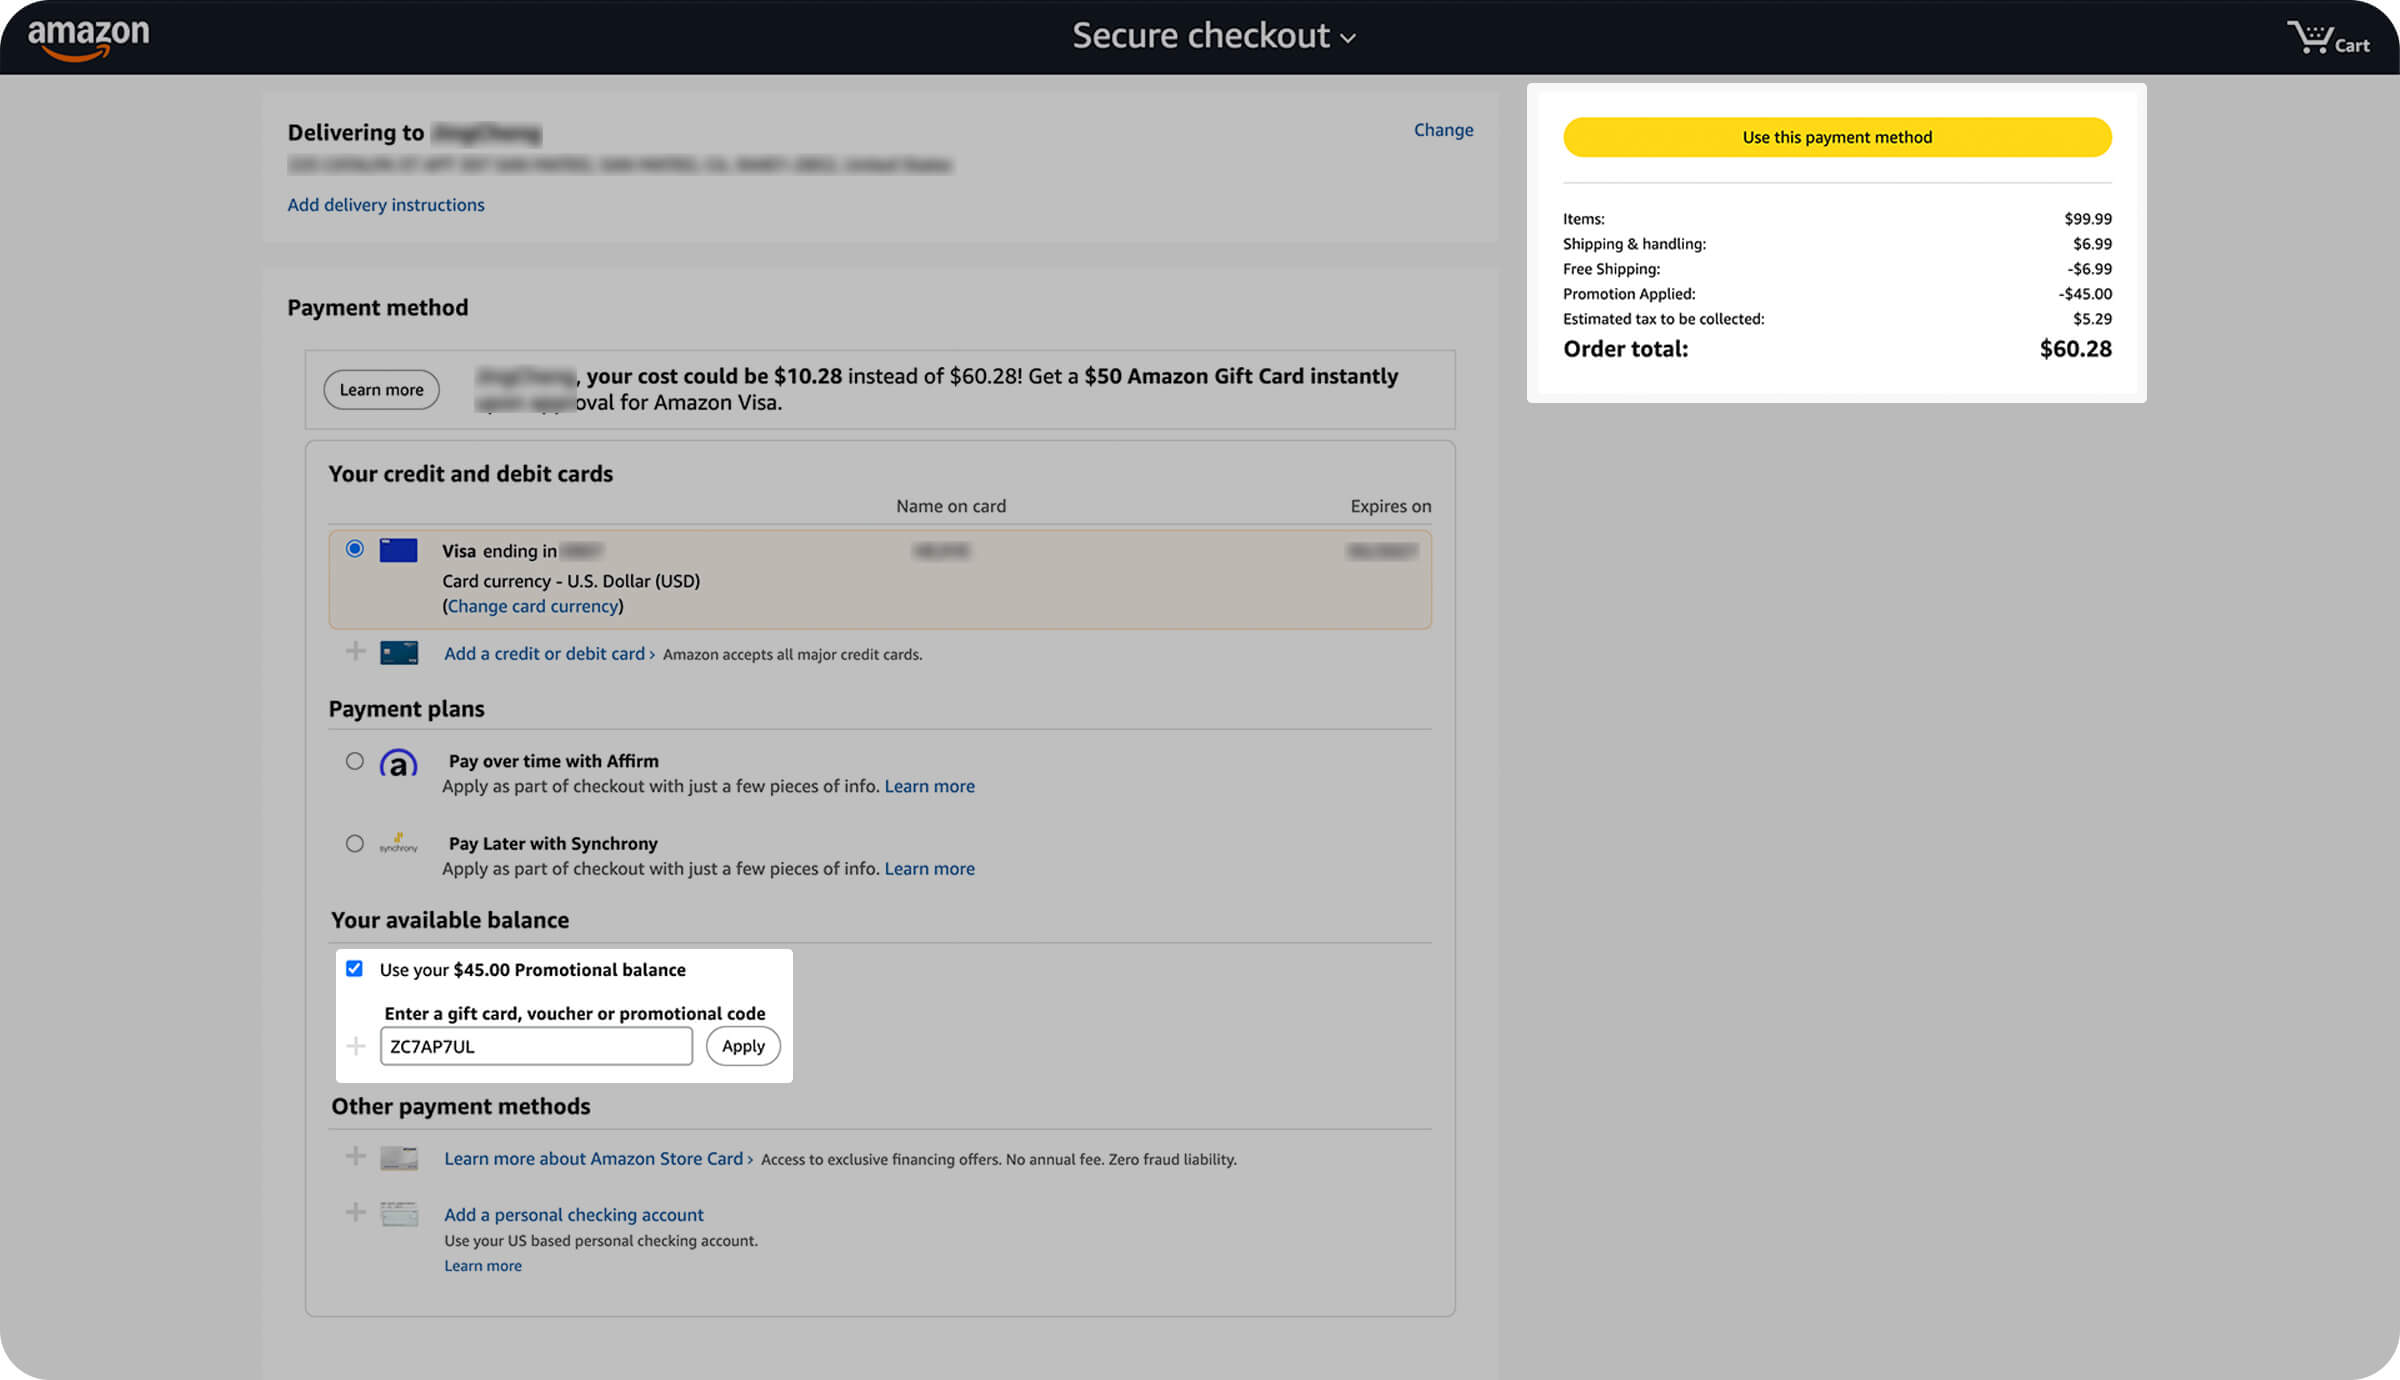Open Learn more link for Synchrony

(x=929, y=869)
